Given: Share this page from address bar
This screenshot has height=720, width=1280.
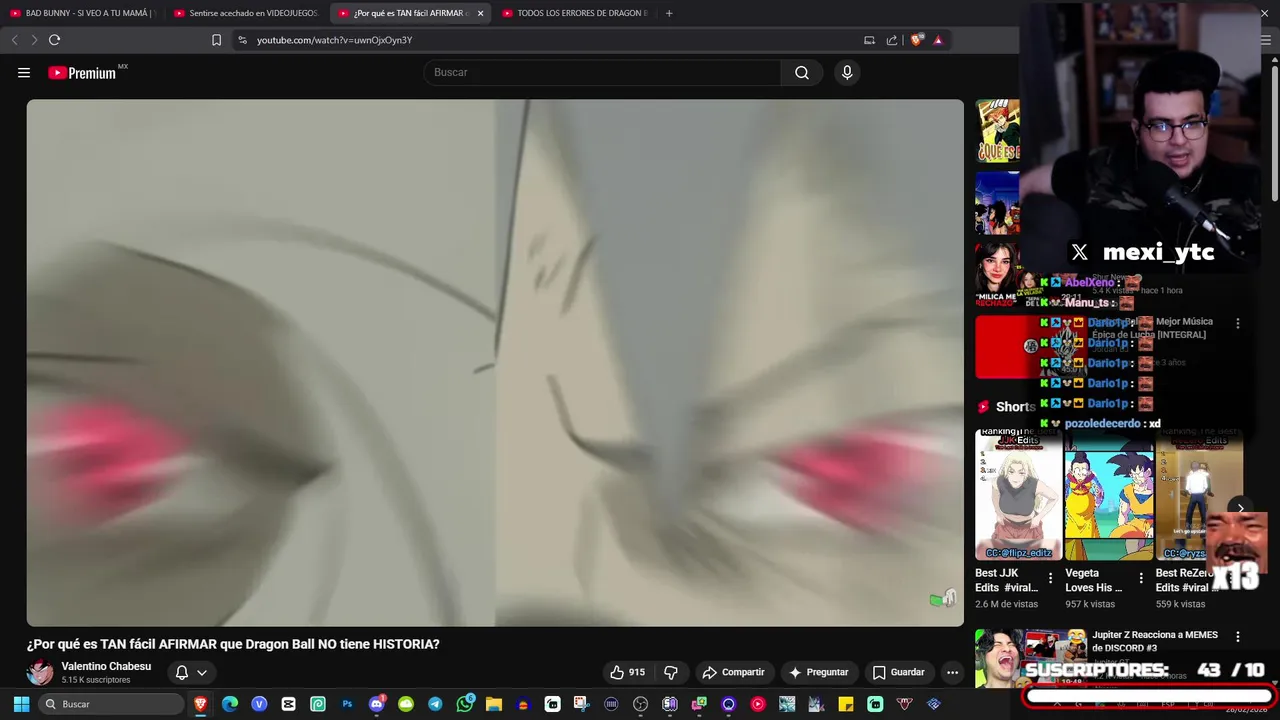Looking at the screenshot, I should (x=892, y=40).
